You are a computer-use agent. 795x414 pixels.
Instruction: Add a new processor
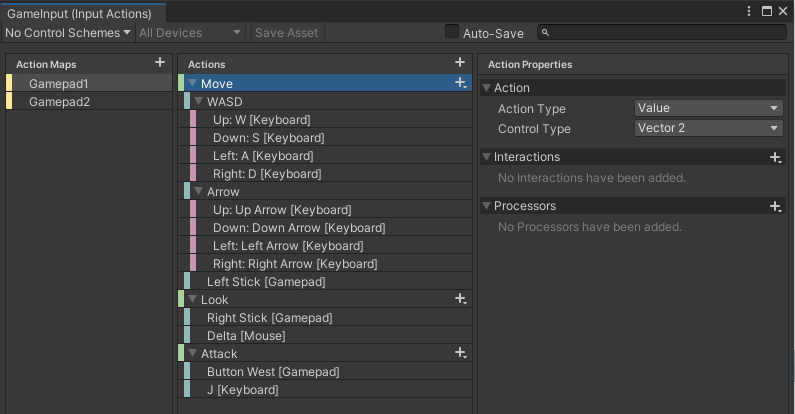[x=775, y=206]
